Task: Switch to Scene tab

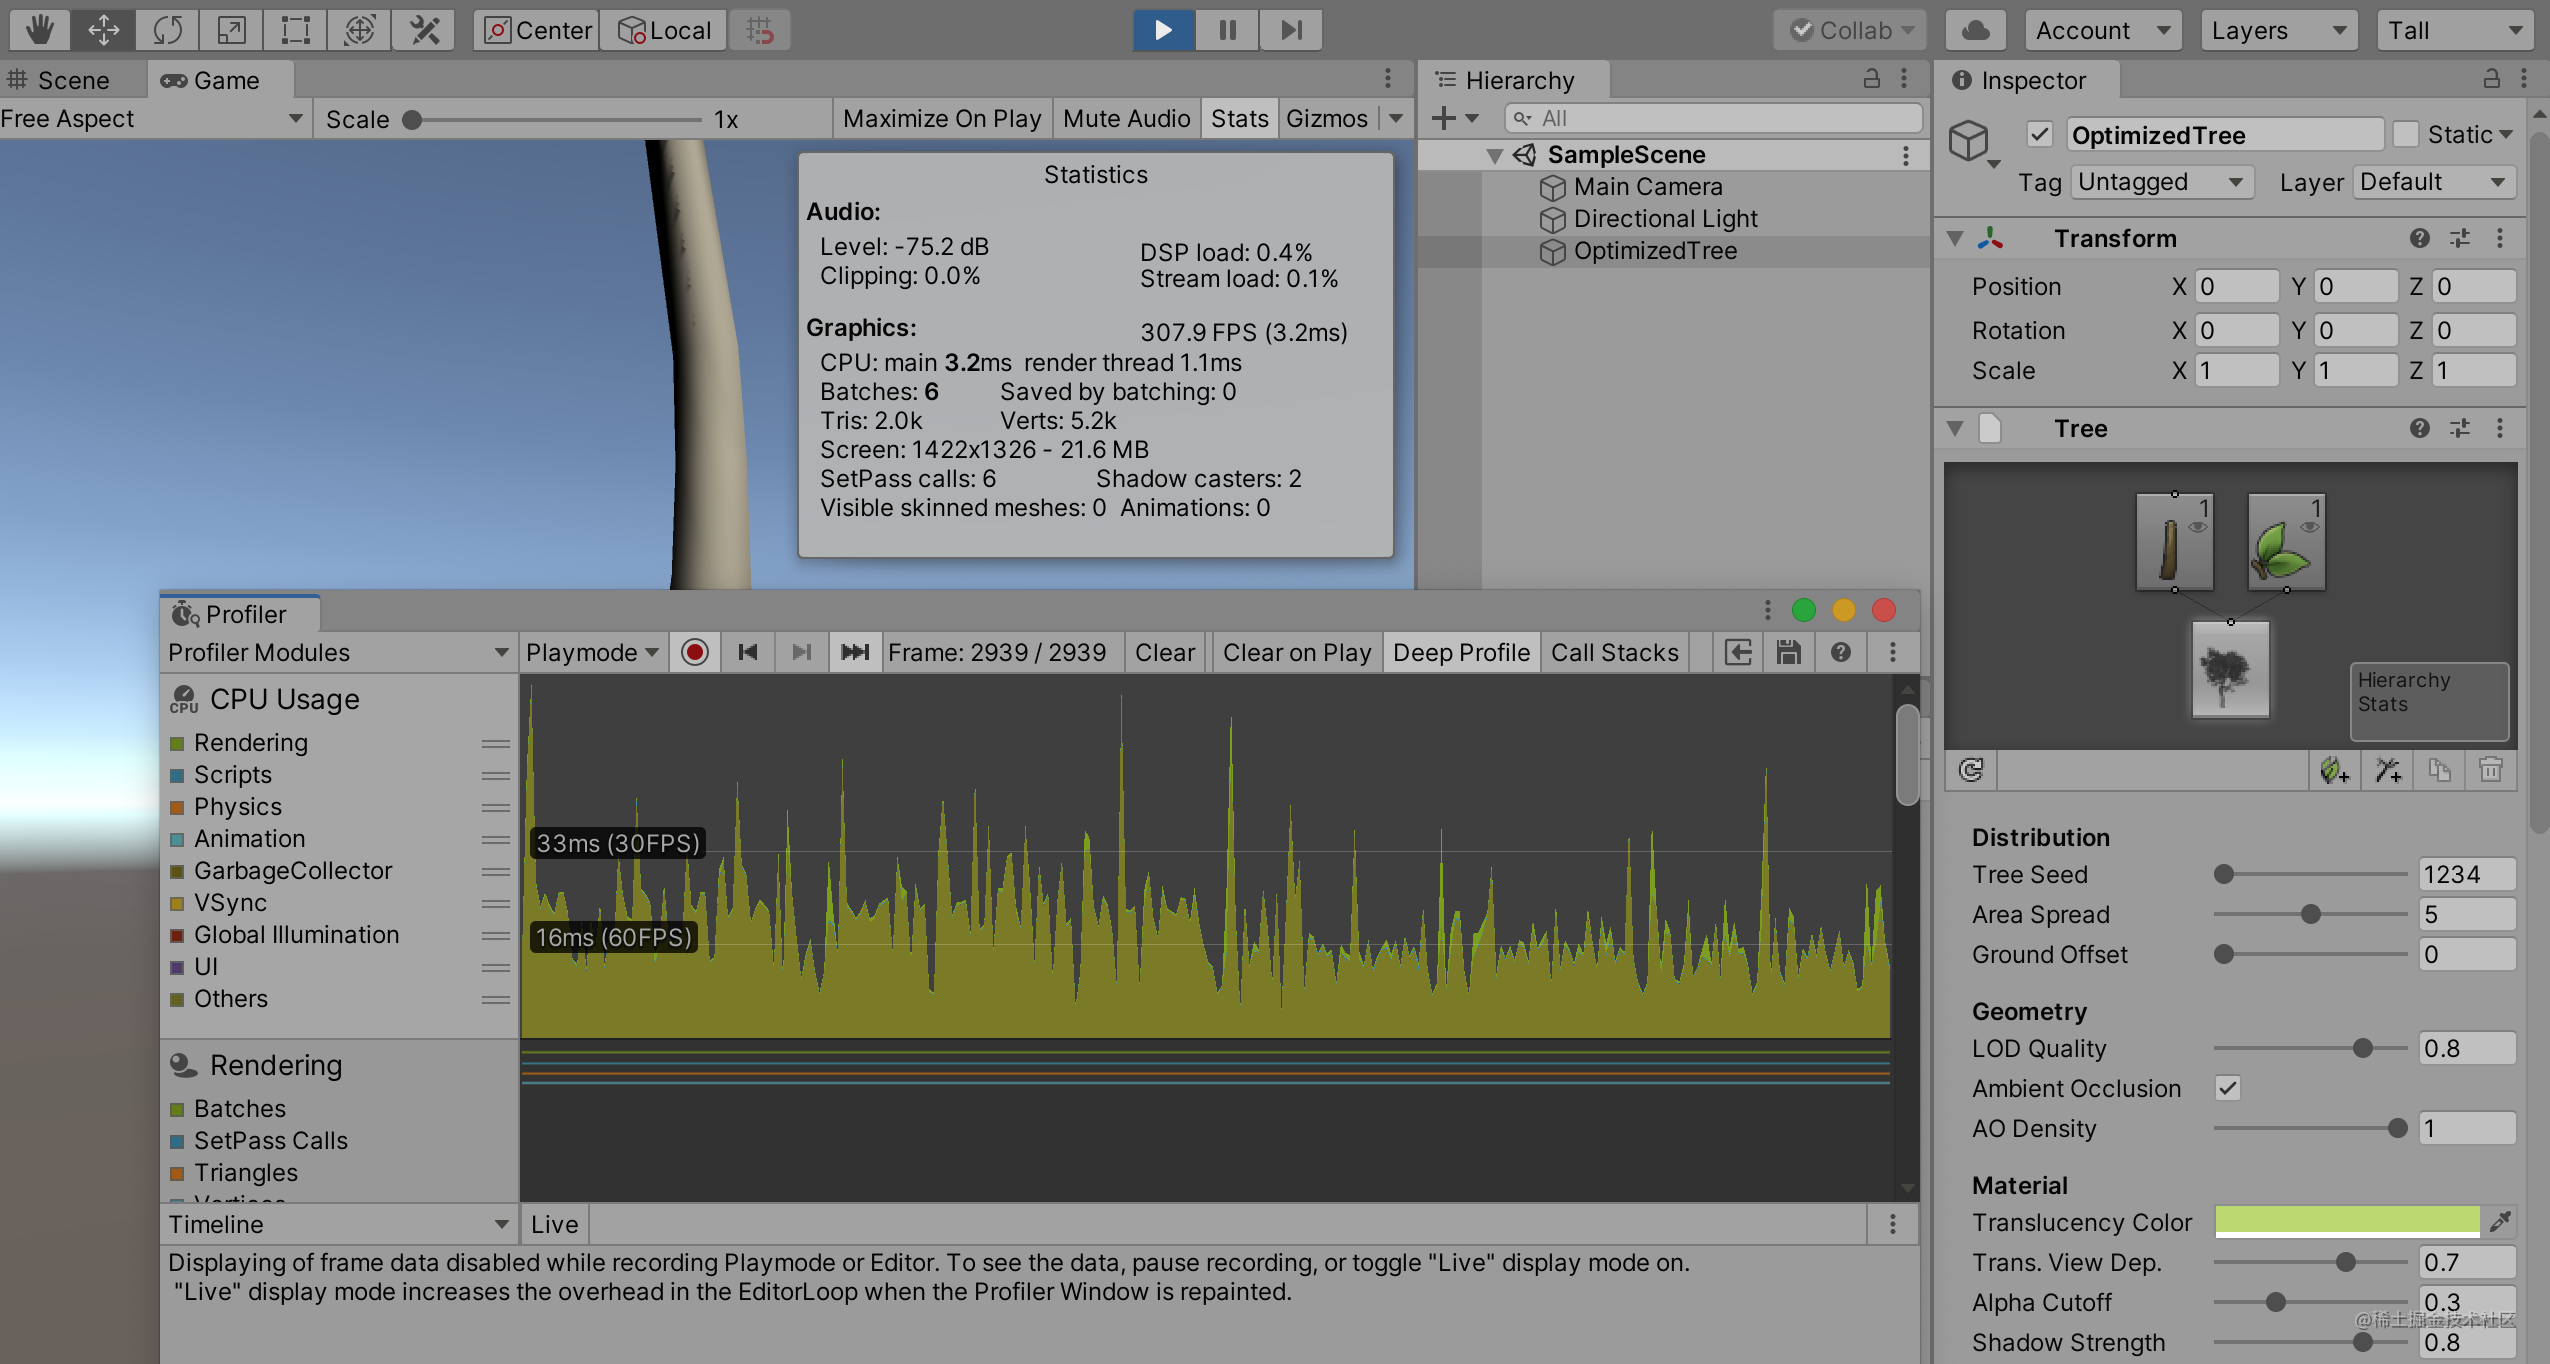Action: (72, 80)
